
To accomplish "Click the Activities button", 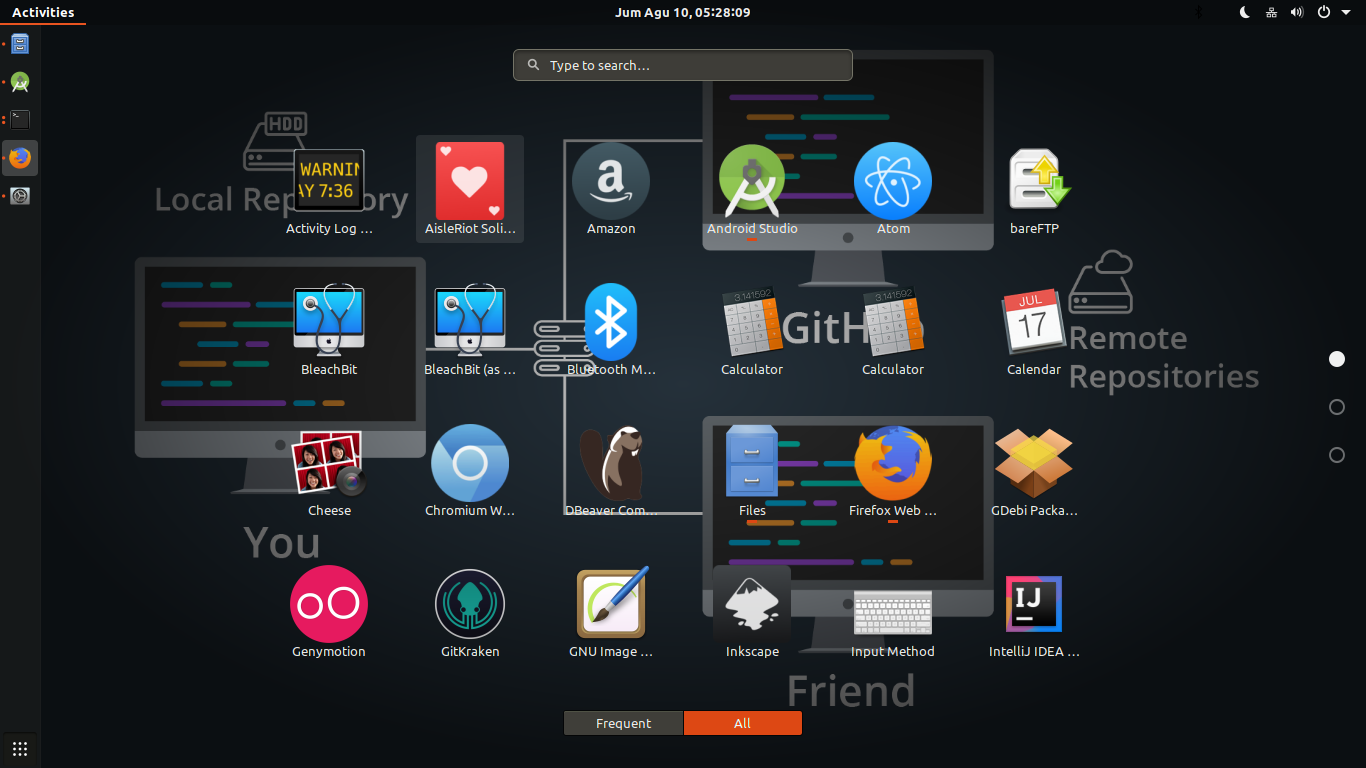I will 43,12.
